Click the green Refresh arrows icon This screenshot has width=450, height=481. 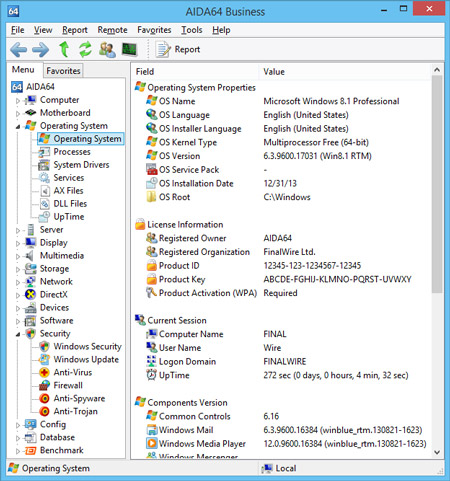click(85, 49)
